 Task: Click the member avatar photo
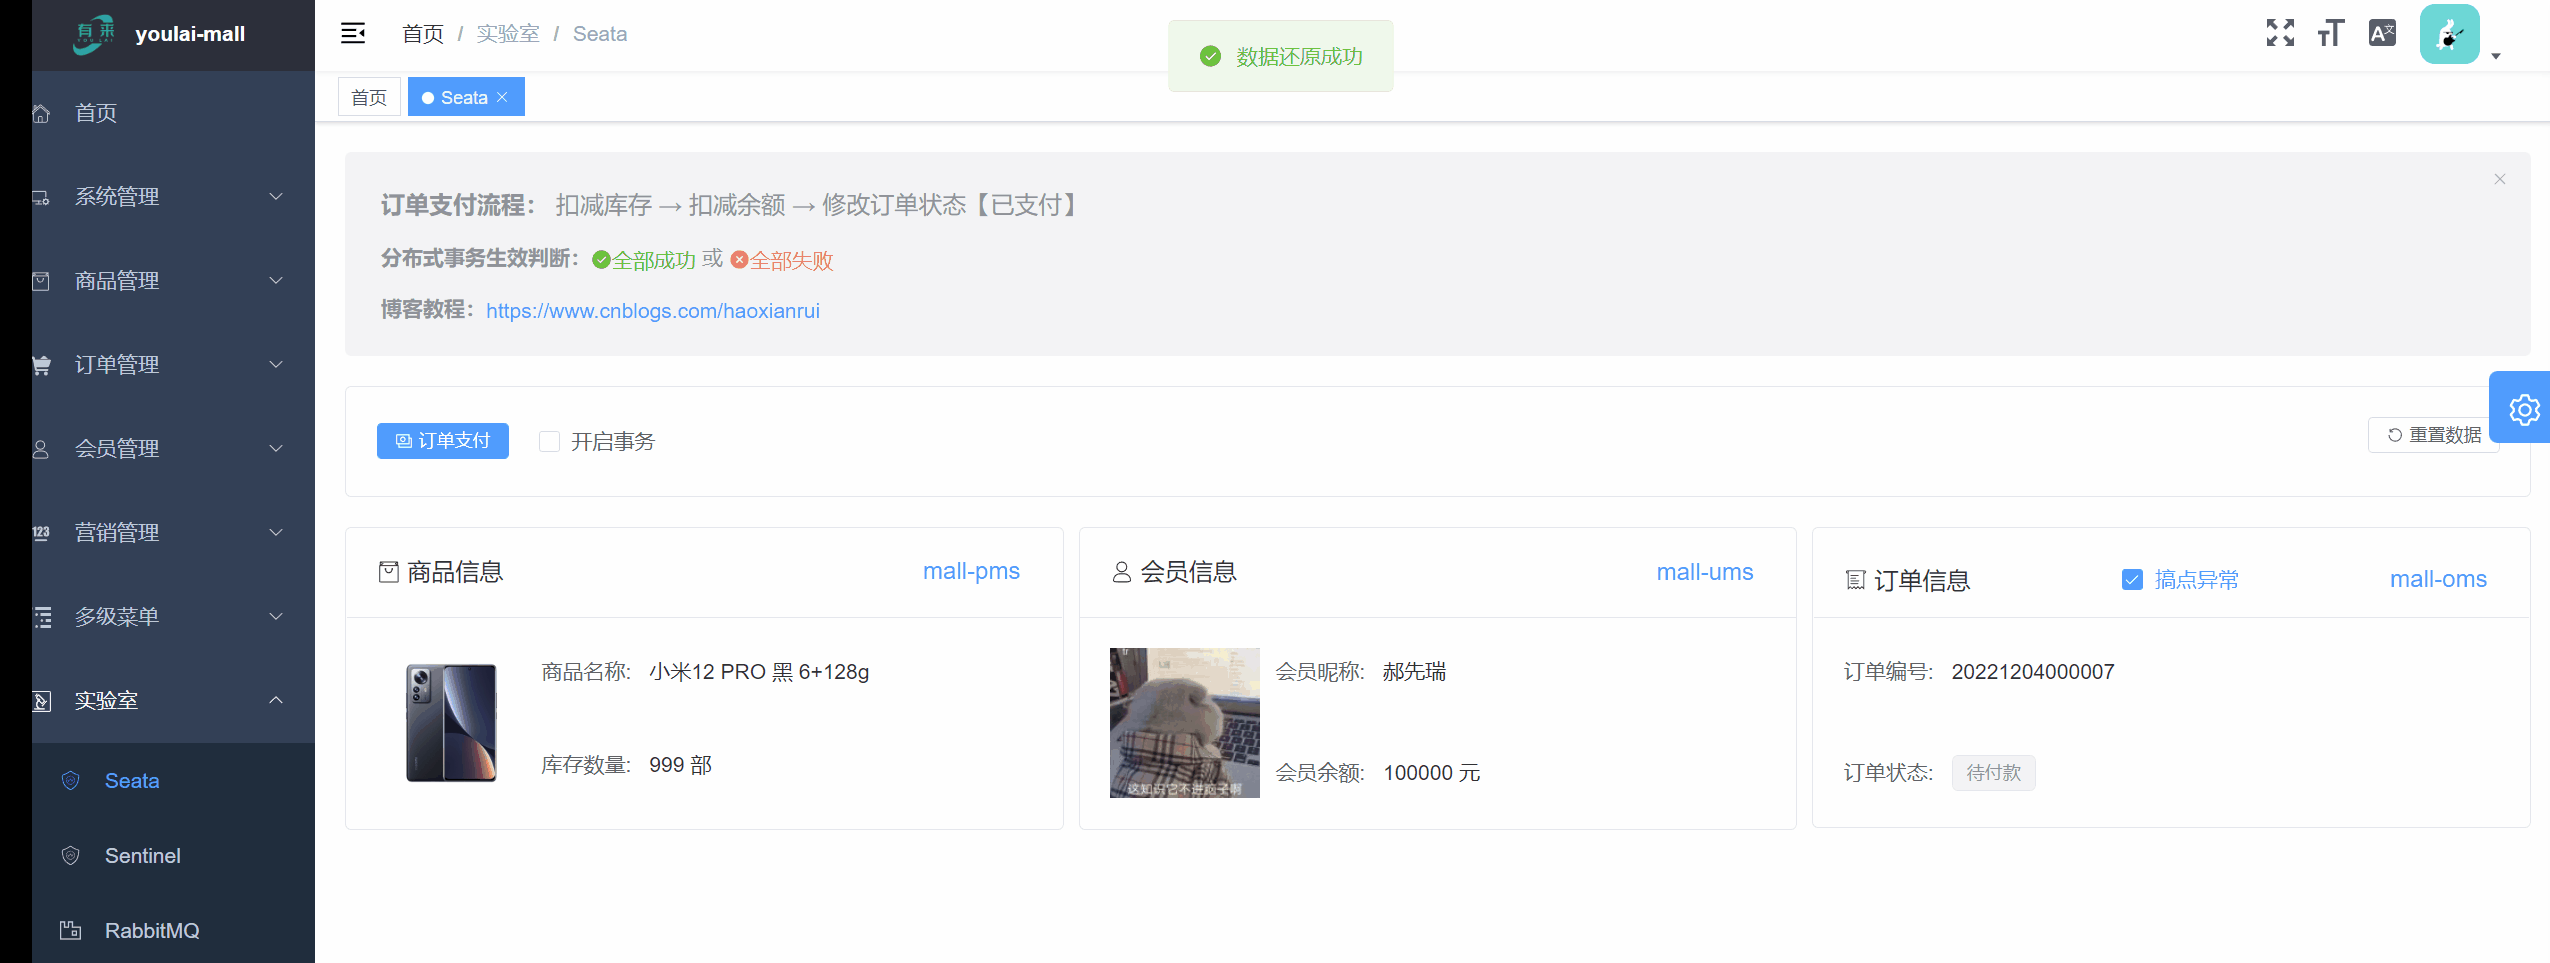(1184, 722)
